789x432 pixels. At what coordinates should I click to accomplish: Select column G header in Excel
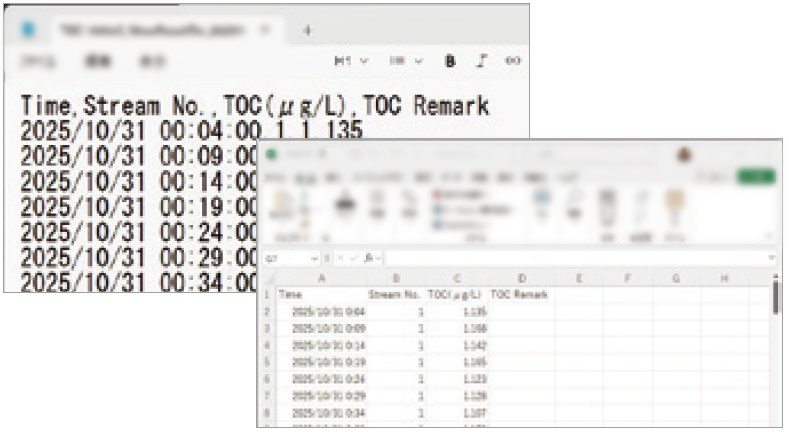click(x=676, y=278)
